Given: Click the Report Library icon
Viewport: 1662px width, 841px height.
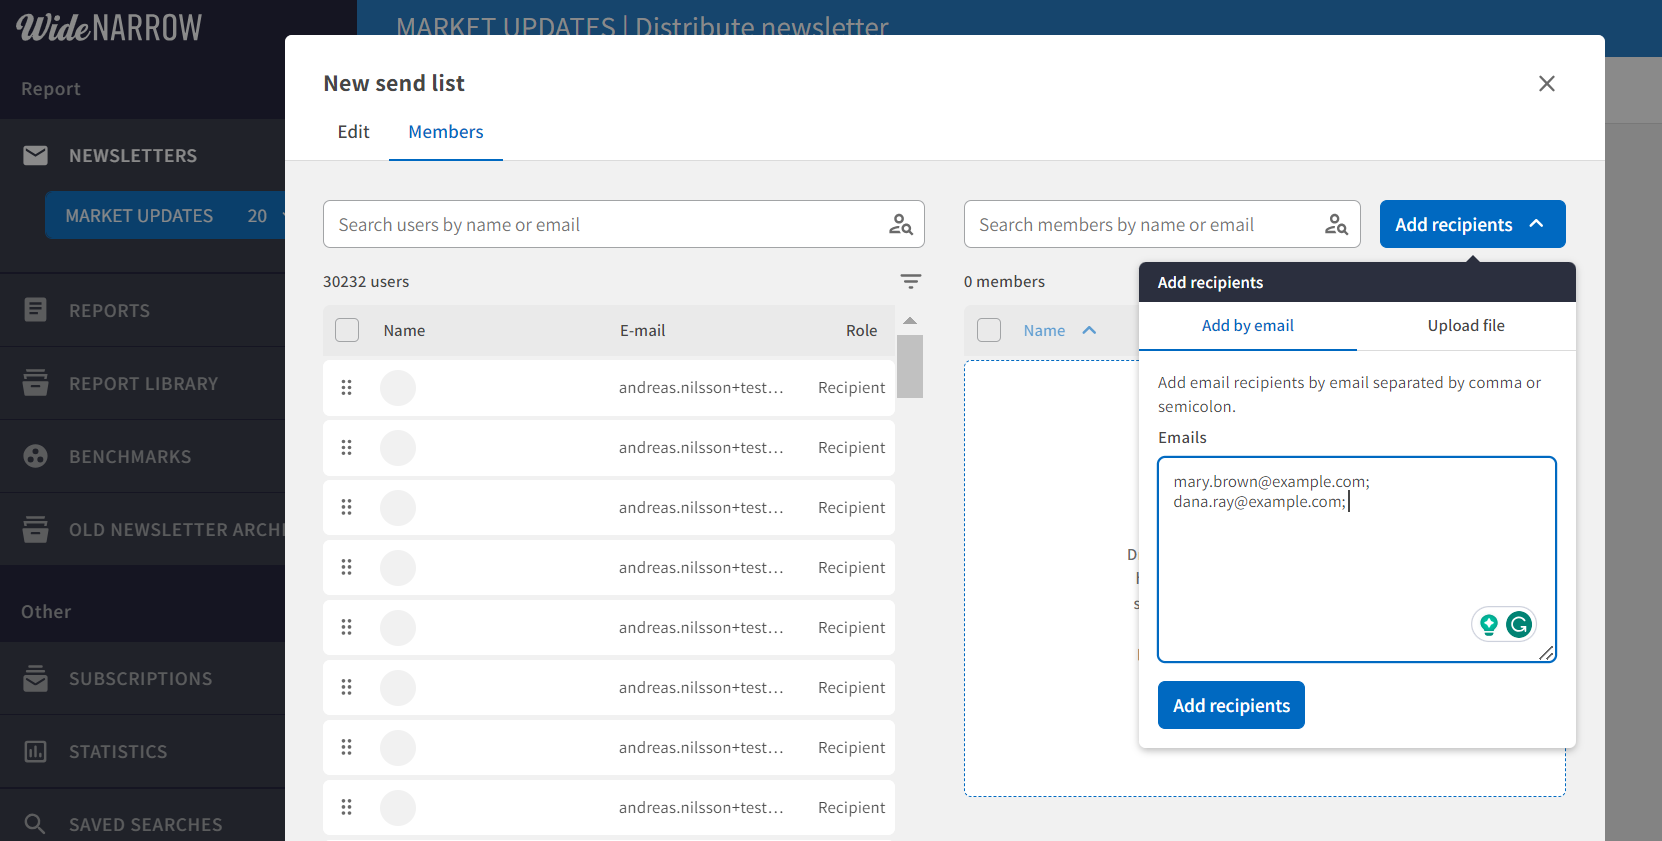Looking at the screenshot, I should tap(35, 383).
